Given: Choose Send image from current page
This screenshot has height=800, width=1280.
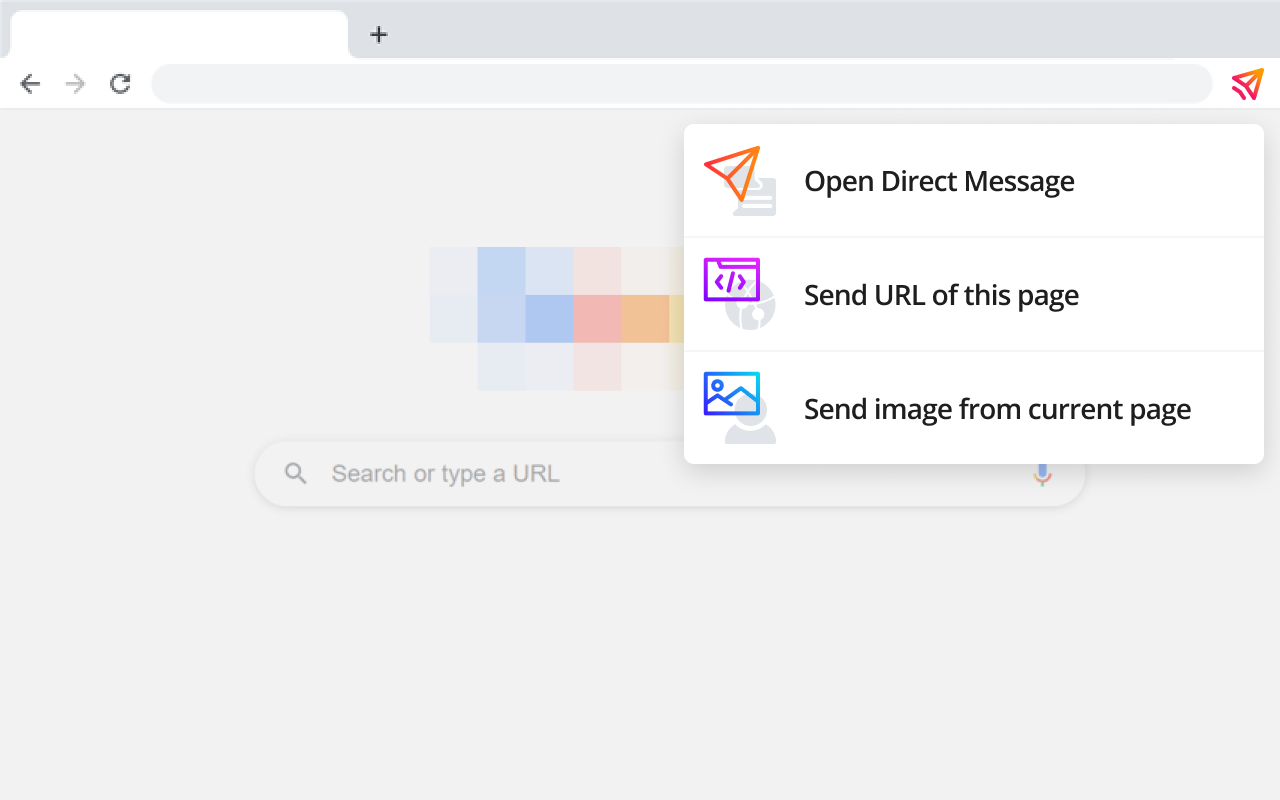Looking at the screenshot, I should (974, 408).
